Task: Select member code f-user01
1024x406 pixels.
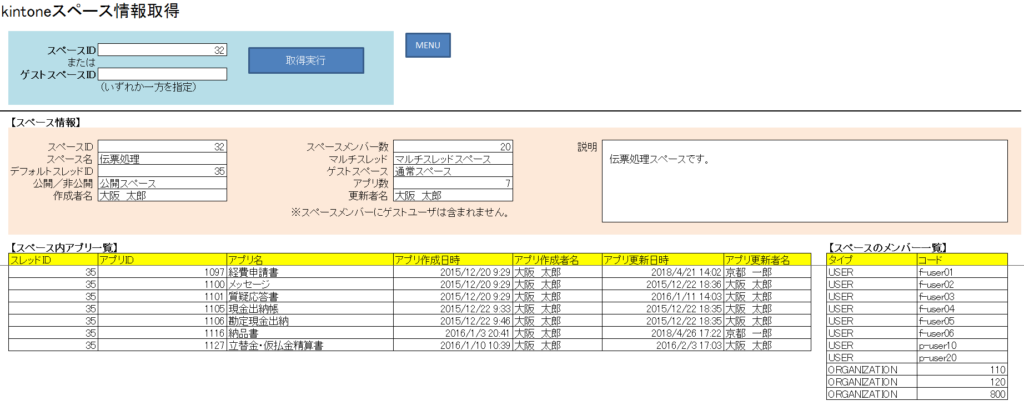Action: coord(962,272)
